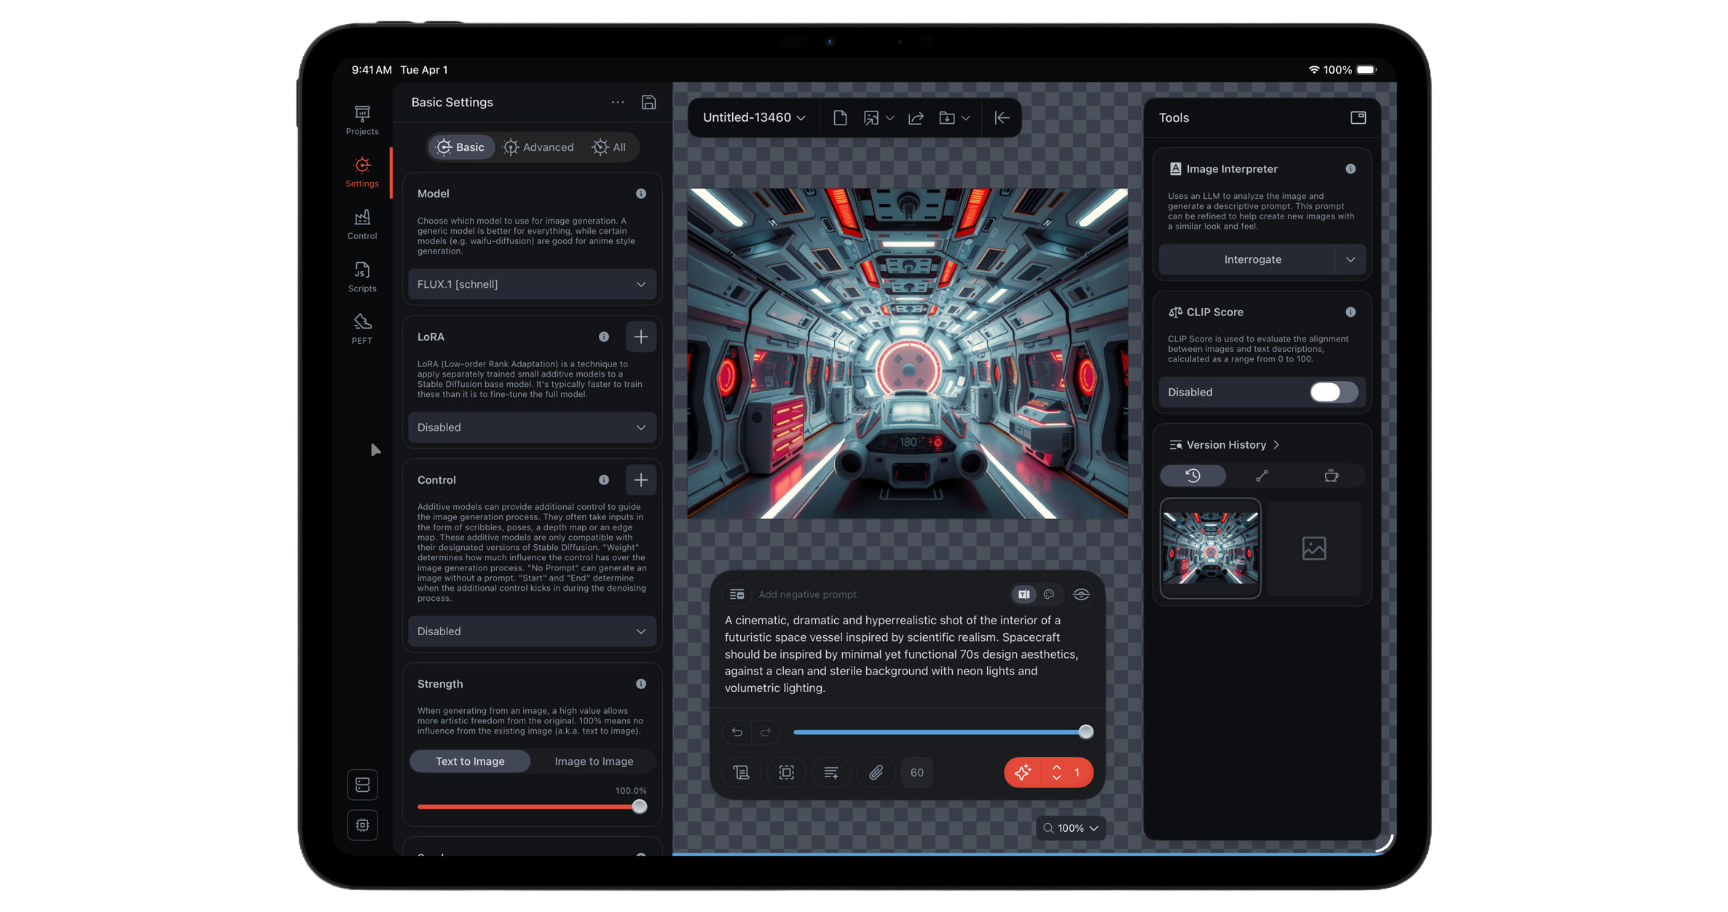Select Image to Image mode
This screenshot has width=1728, height=912.
[x=594, y=761]
